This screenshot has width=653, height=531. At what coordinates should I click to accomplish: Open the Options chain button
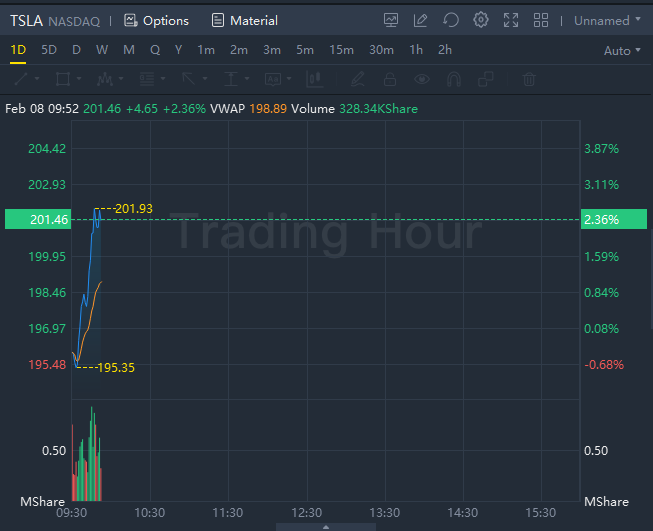point(156,20)
